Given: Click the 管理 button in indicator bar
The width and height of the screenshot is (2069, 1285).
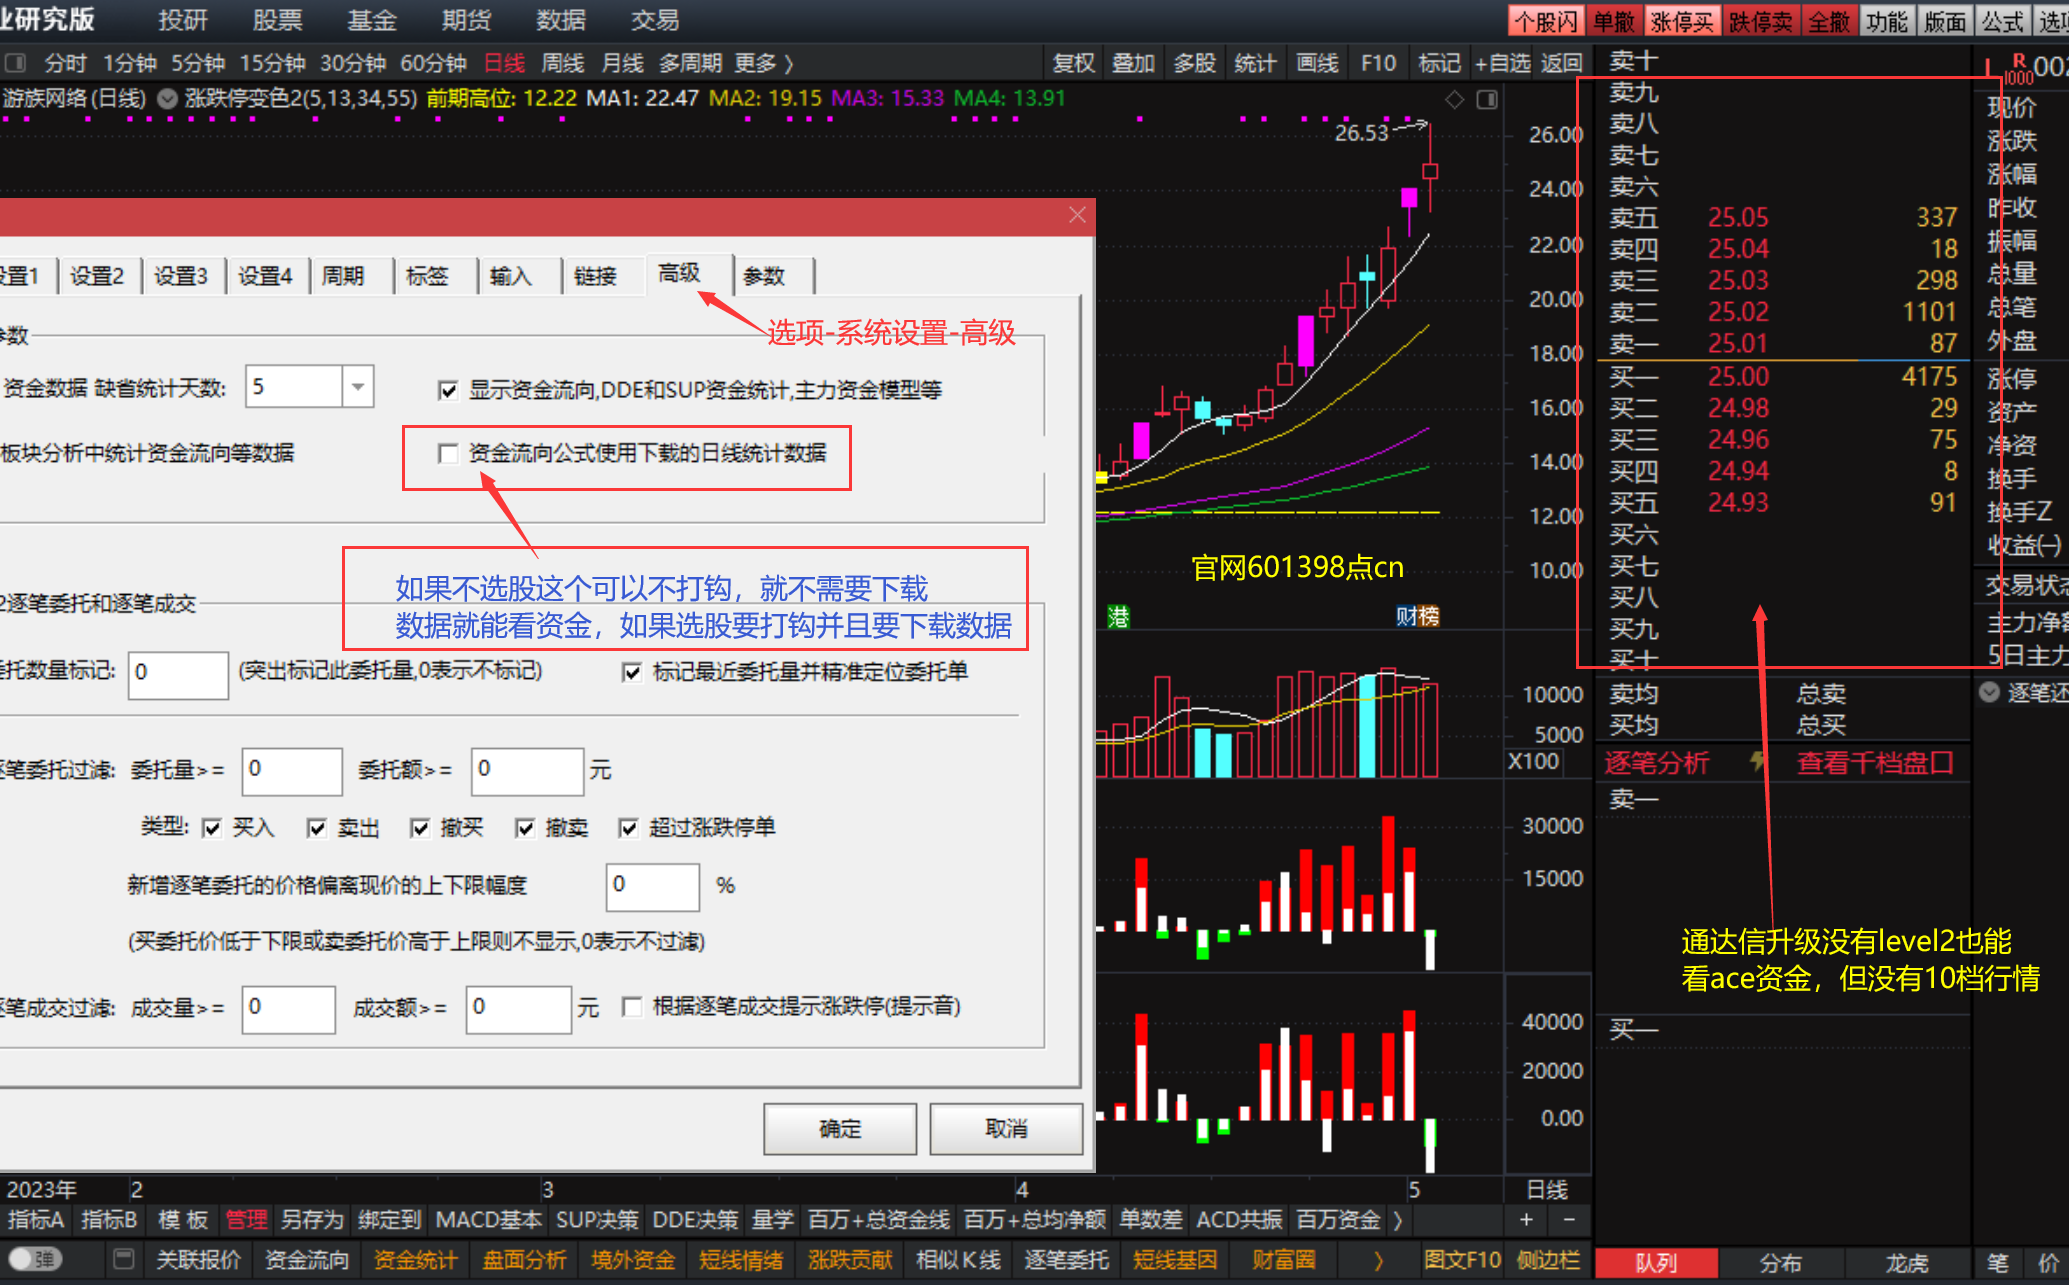Looking at the screenshot, I should (x=246, y=1220).
